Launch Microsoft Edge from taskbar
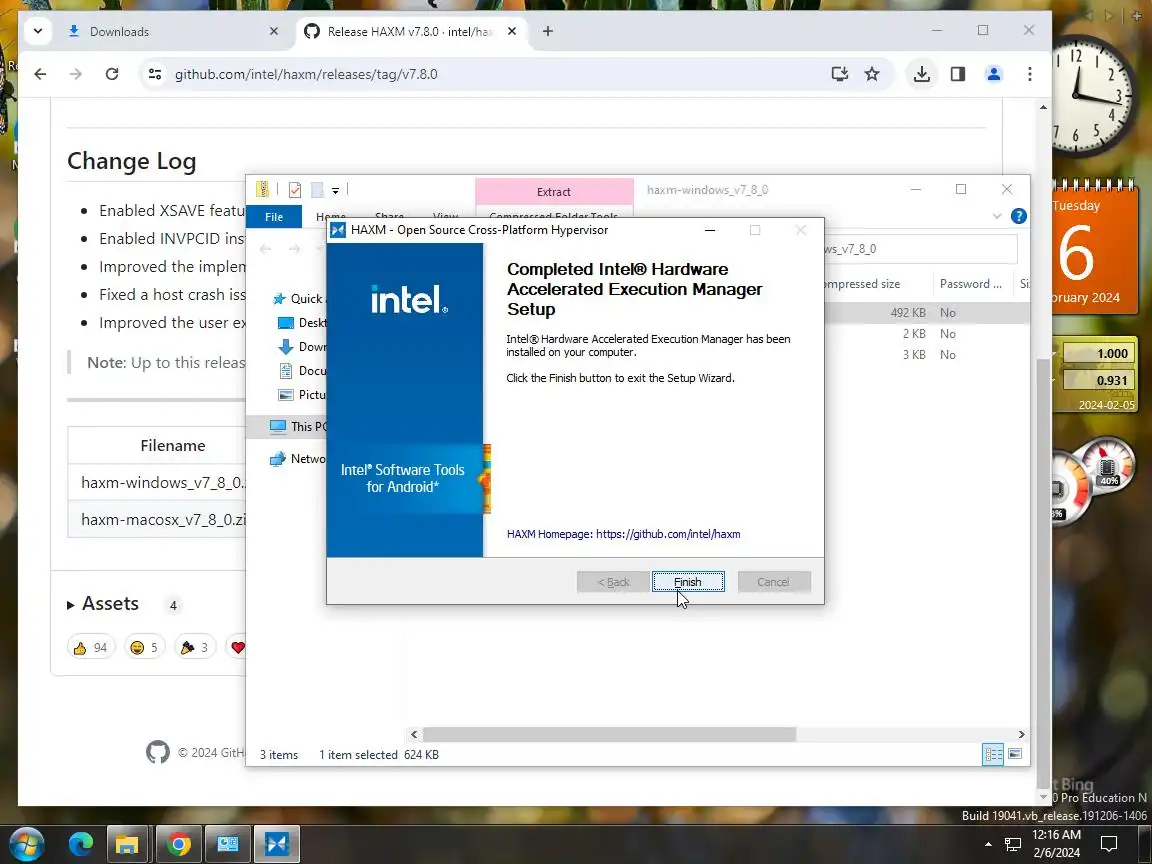The width and height of the screenshot is (1152, 864). pyautogui.click(x=81, y=844)
